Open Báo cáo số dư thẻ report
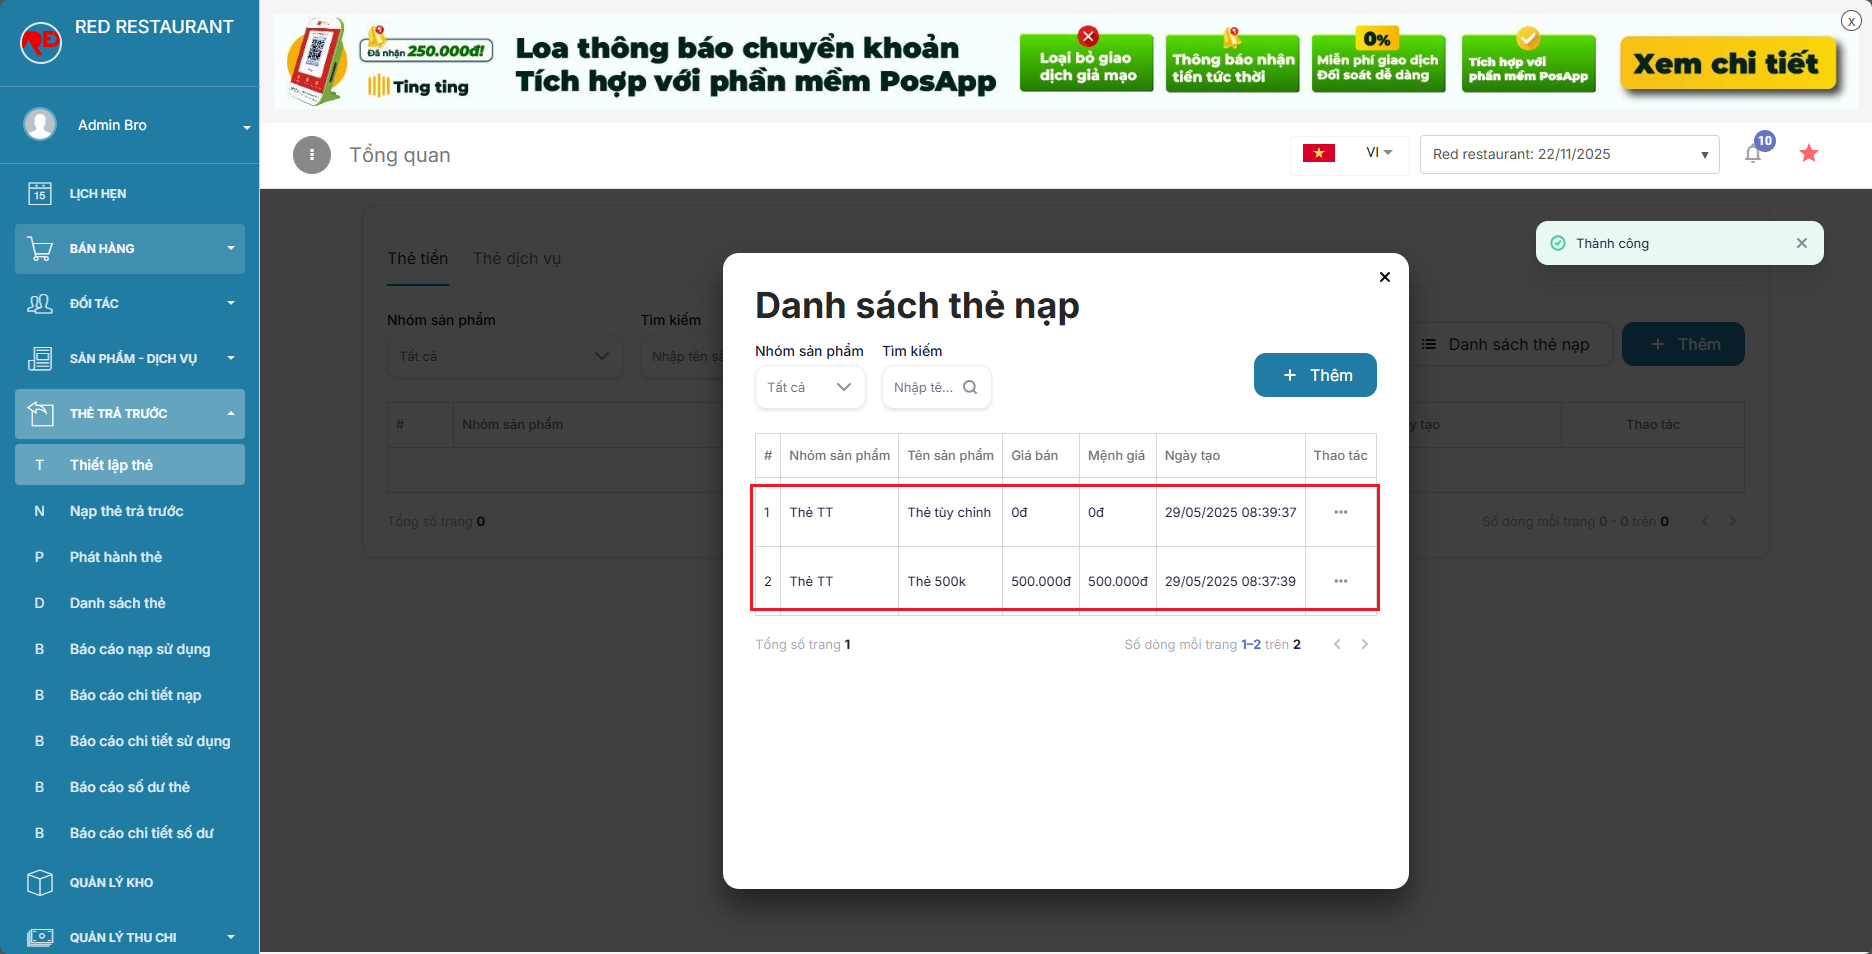 click(x=130, y=787)
